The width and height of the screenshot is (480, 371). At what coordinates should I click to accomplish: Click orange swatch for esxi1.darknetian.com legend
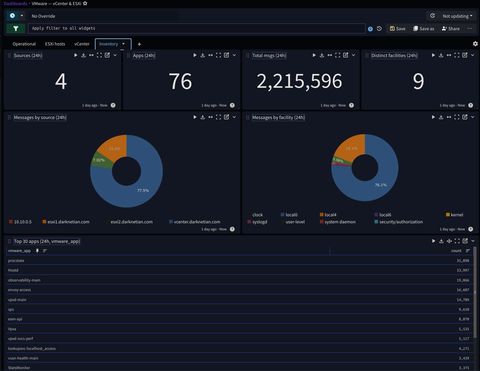tap(44, 222)
